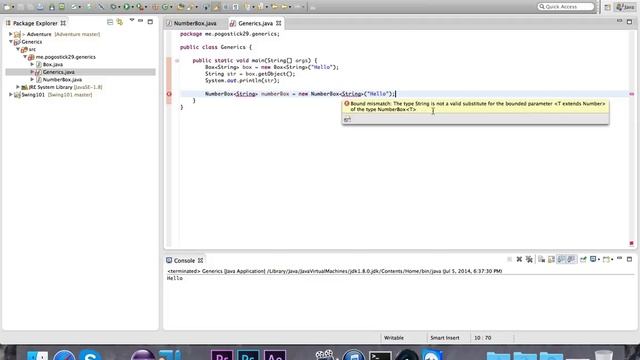Toggle Show Console on standard out change
640x360 pixels.
[562, 259]
